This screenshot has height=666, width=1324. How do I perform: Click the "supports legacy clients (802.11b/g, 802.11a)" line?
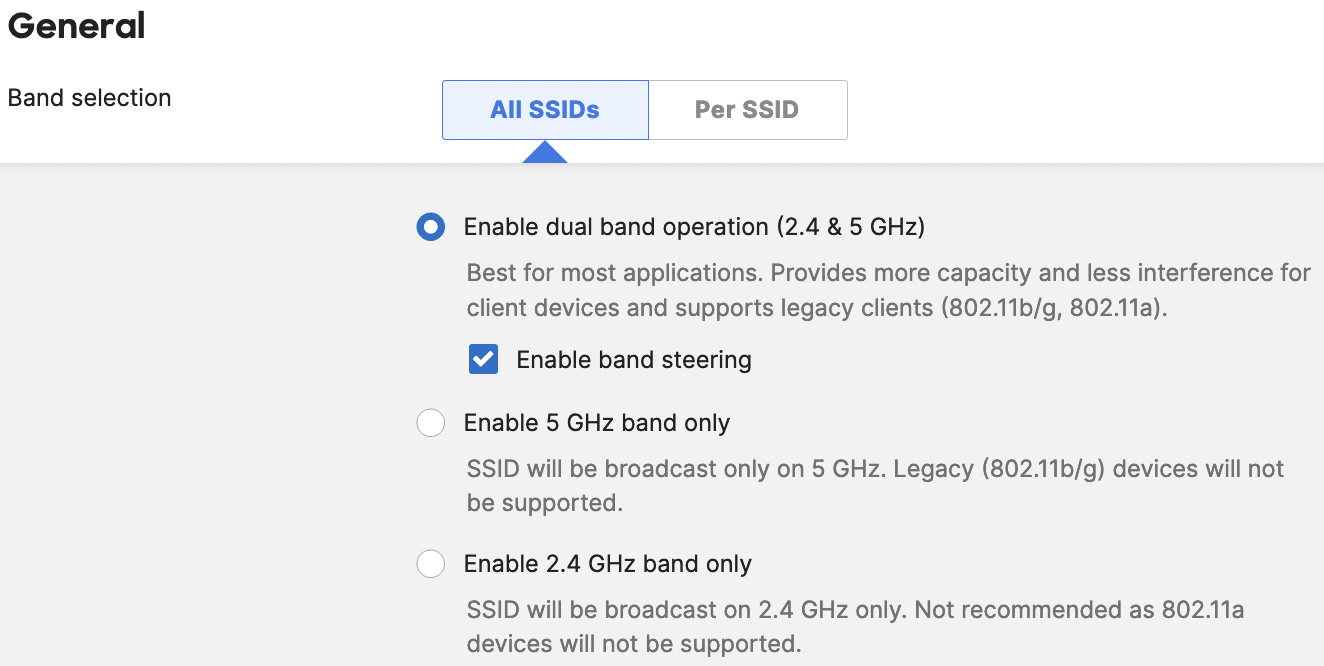817,308
